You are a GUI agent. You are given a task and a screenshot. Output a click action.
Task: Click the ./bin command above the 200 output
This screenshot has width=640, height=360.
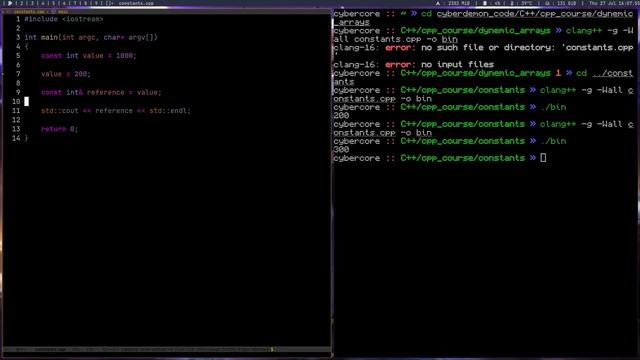pos(553,107)
